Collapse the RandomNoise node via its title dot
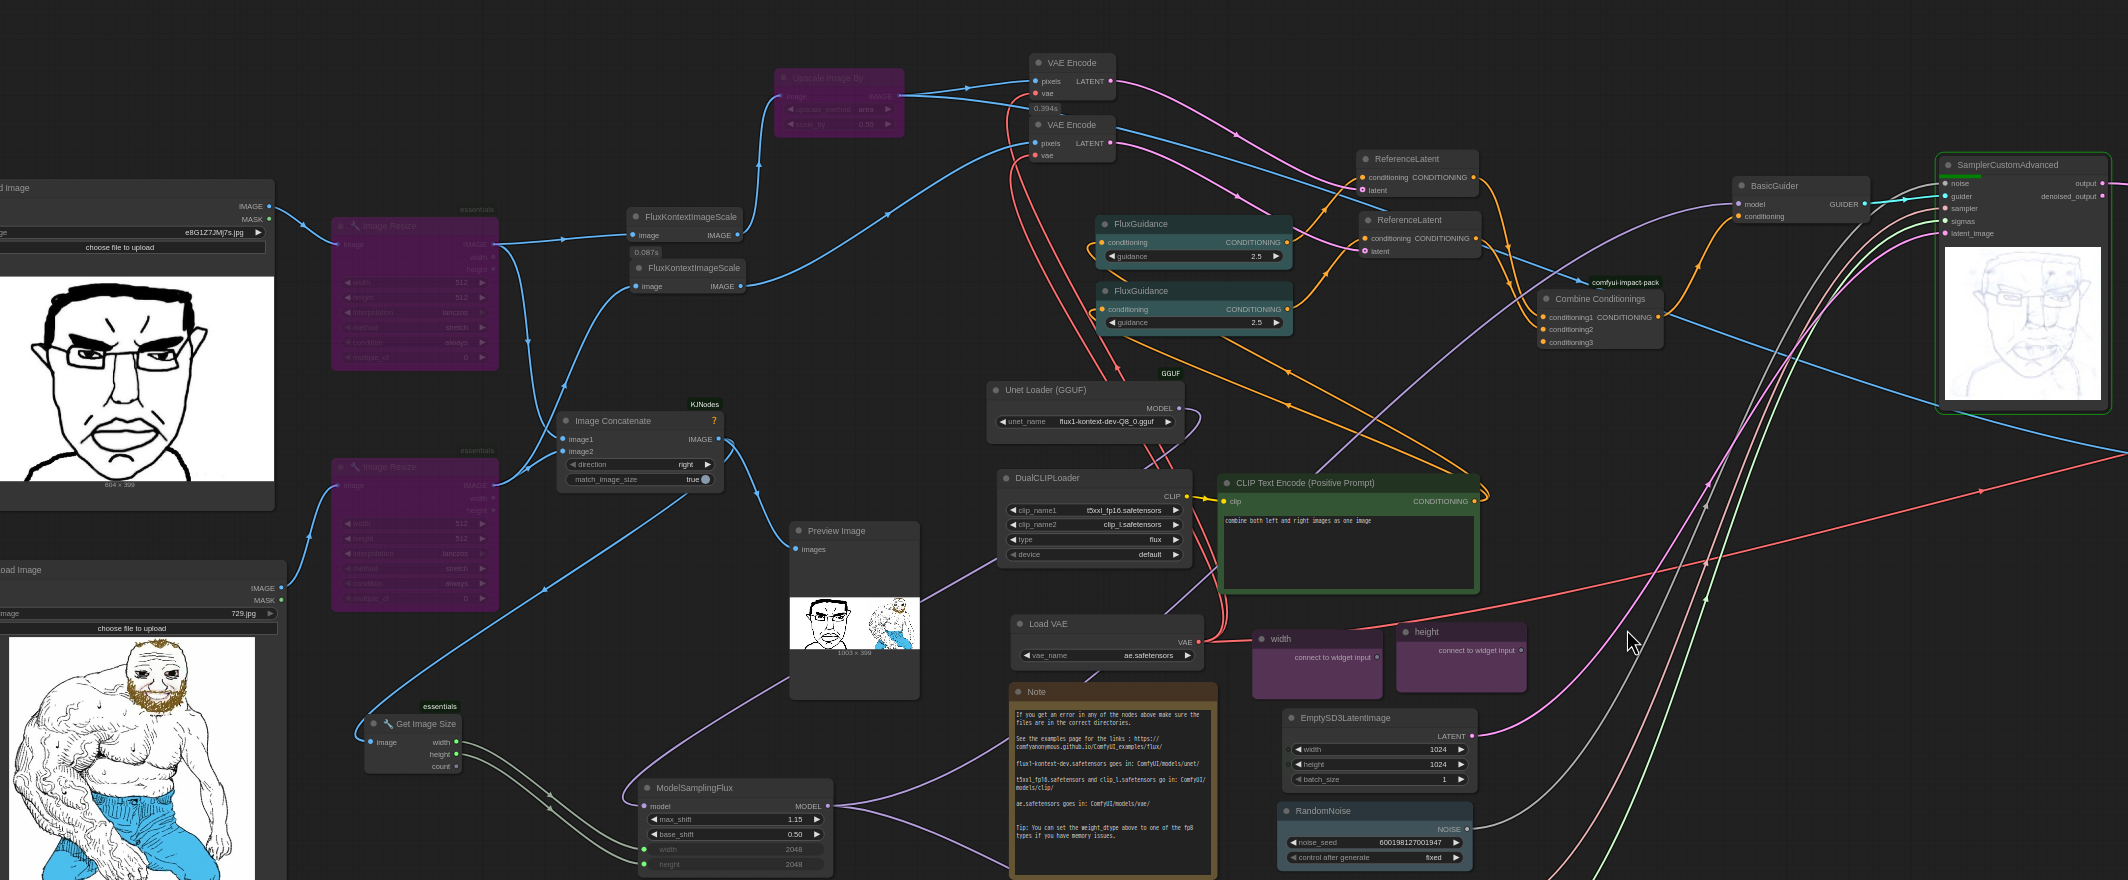This screenshot has height=880, width=2128. coord(1286,811)
